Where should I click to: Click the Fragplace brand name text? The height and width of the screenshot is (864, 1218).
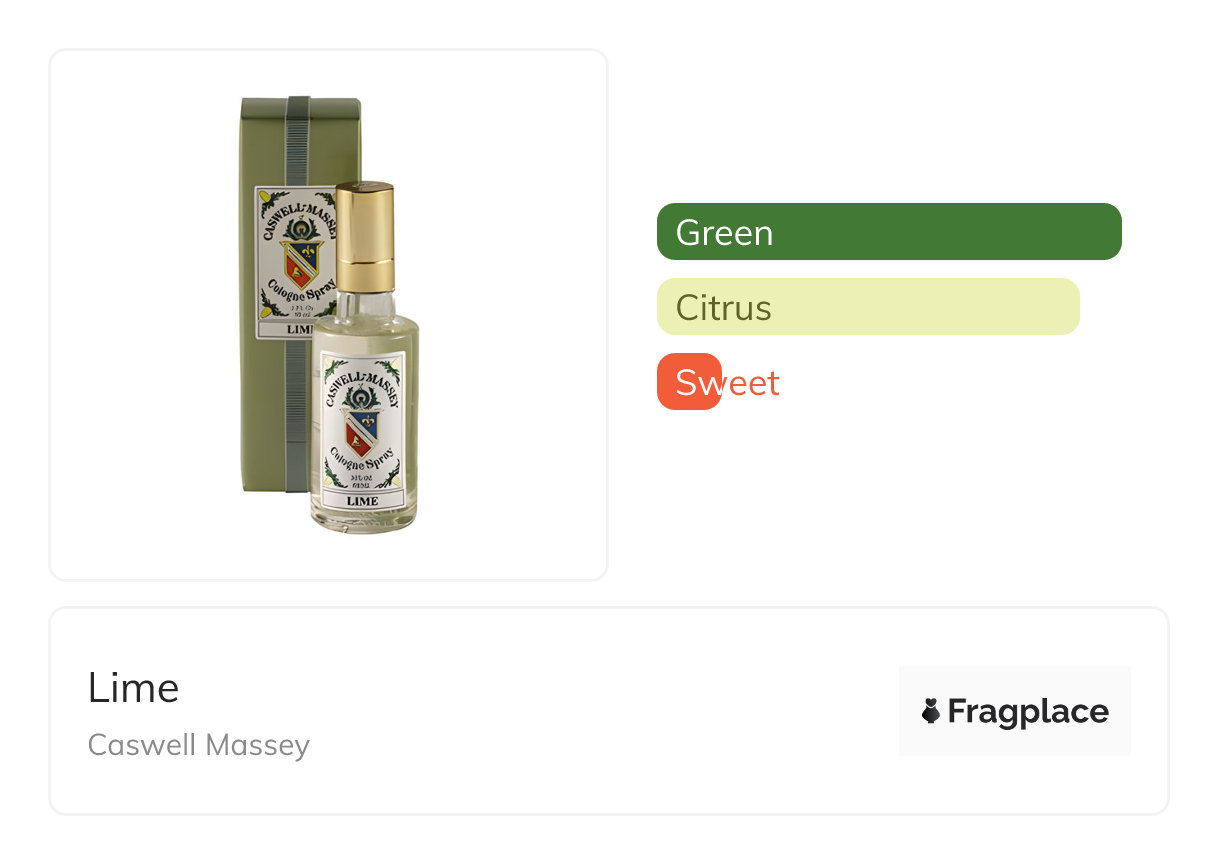[1027, 711]
